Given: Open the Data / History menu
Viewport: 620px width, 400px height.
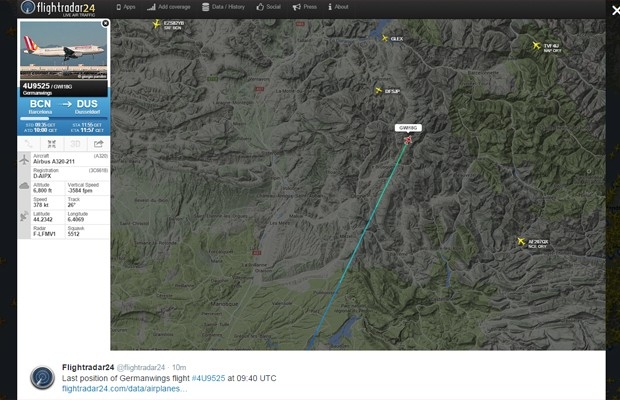Looking at the screenshot, I should pos(223,7).
